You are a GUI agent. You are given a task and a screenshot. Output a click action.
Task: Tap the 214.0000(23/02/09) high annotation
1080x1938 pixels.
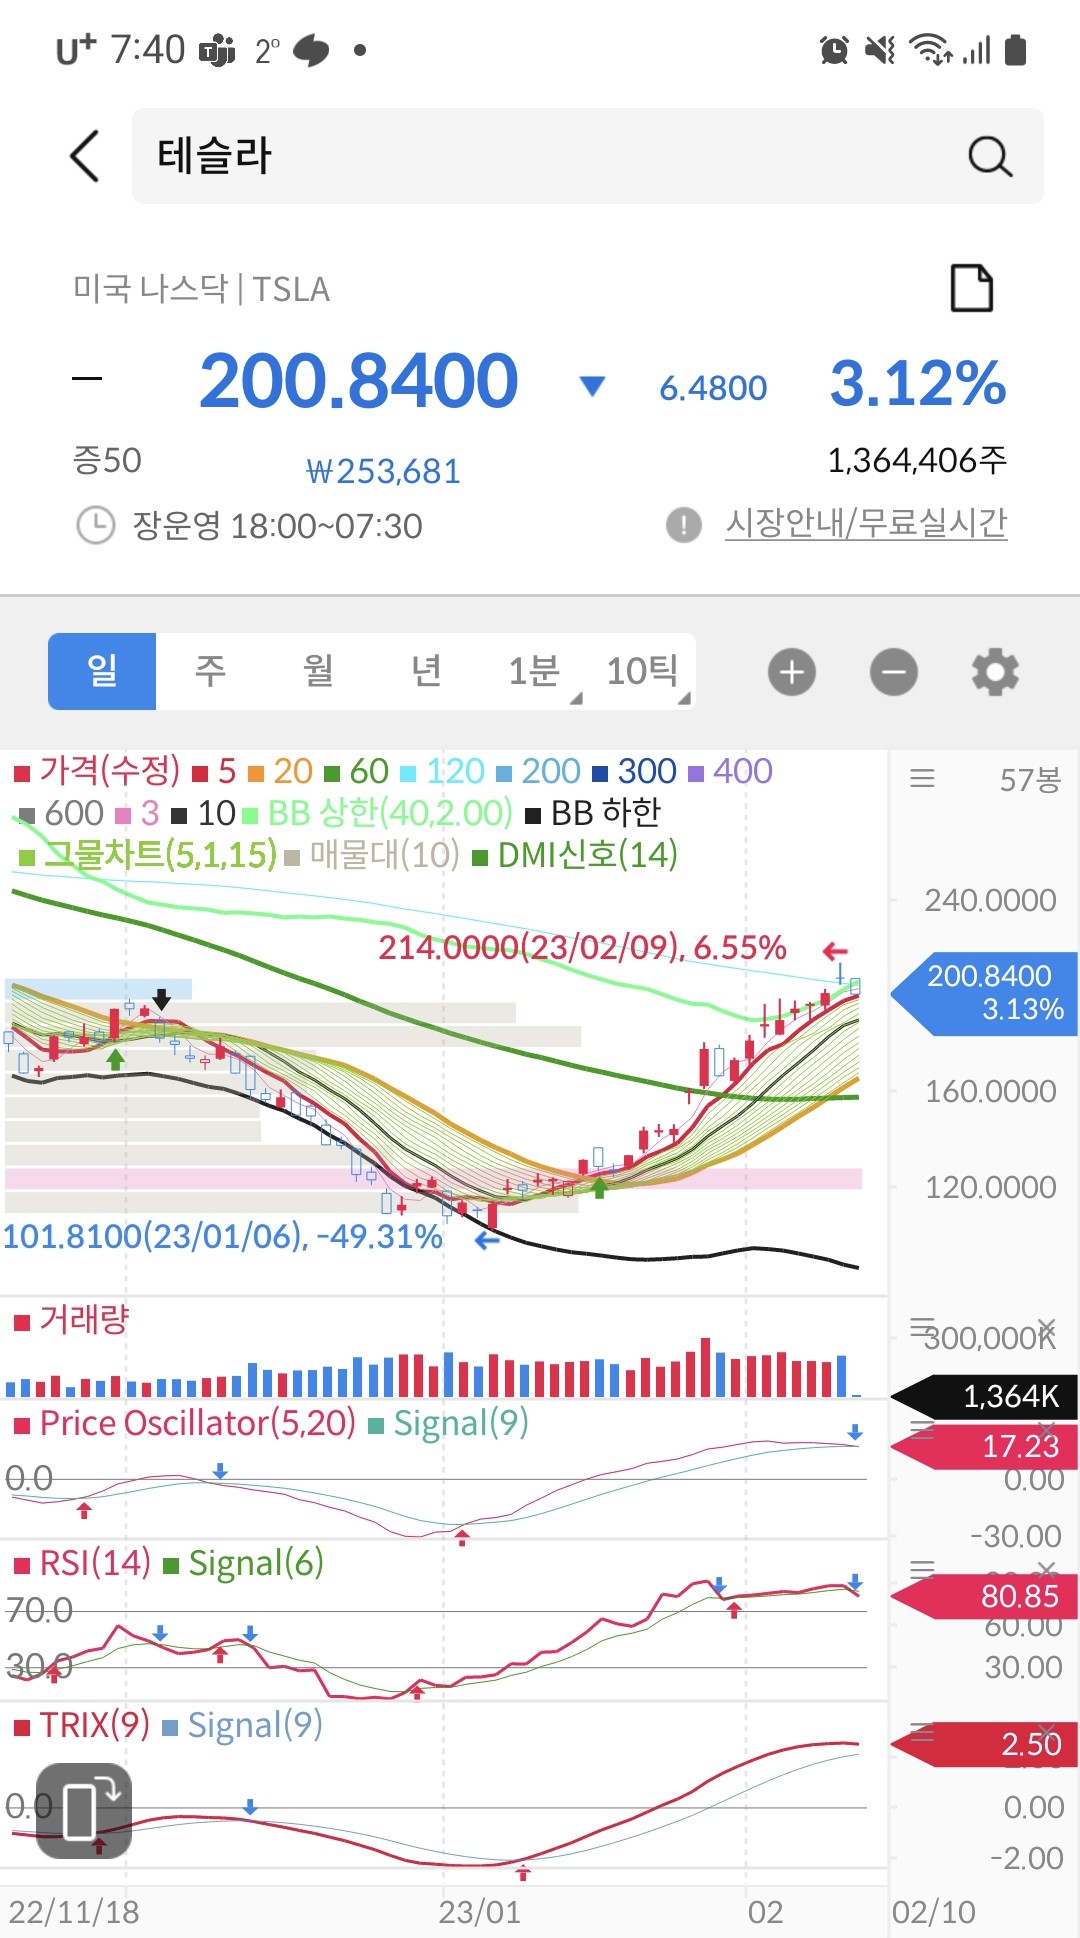tap(582, 947)
